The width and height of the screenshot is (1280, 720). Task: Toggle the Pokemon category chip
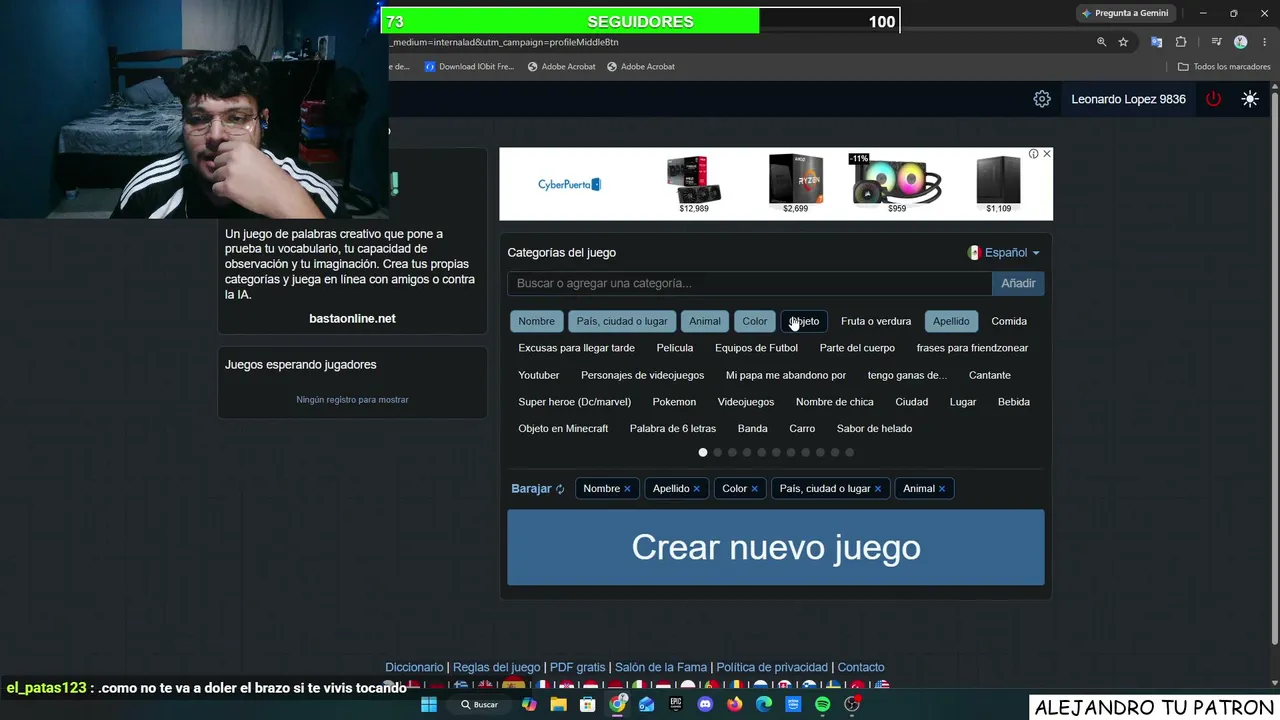click(x=674, y=402)
